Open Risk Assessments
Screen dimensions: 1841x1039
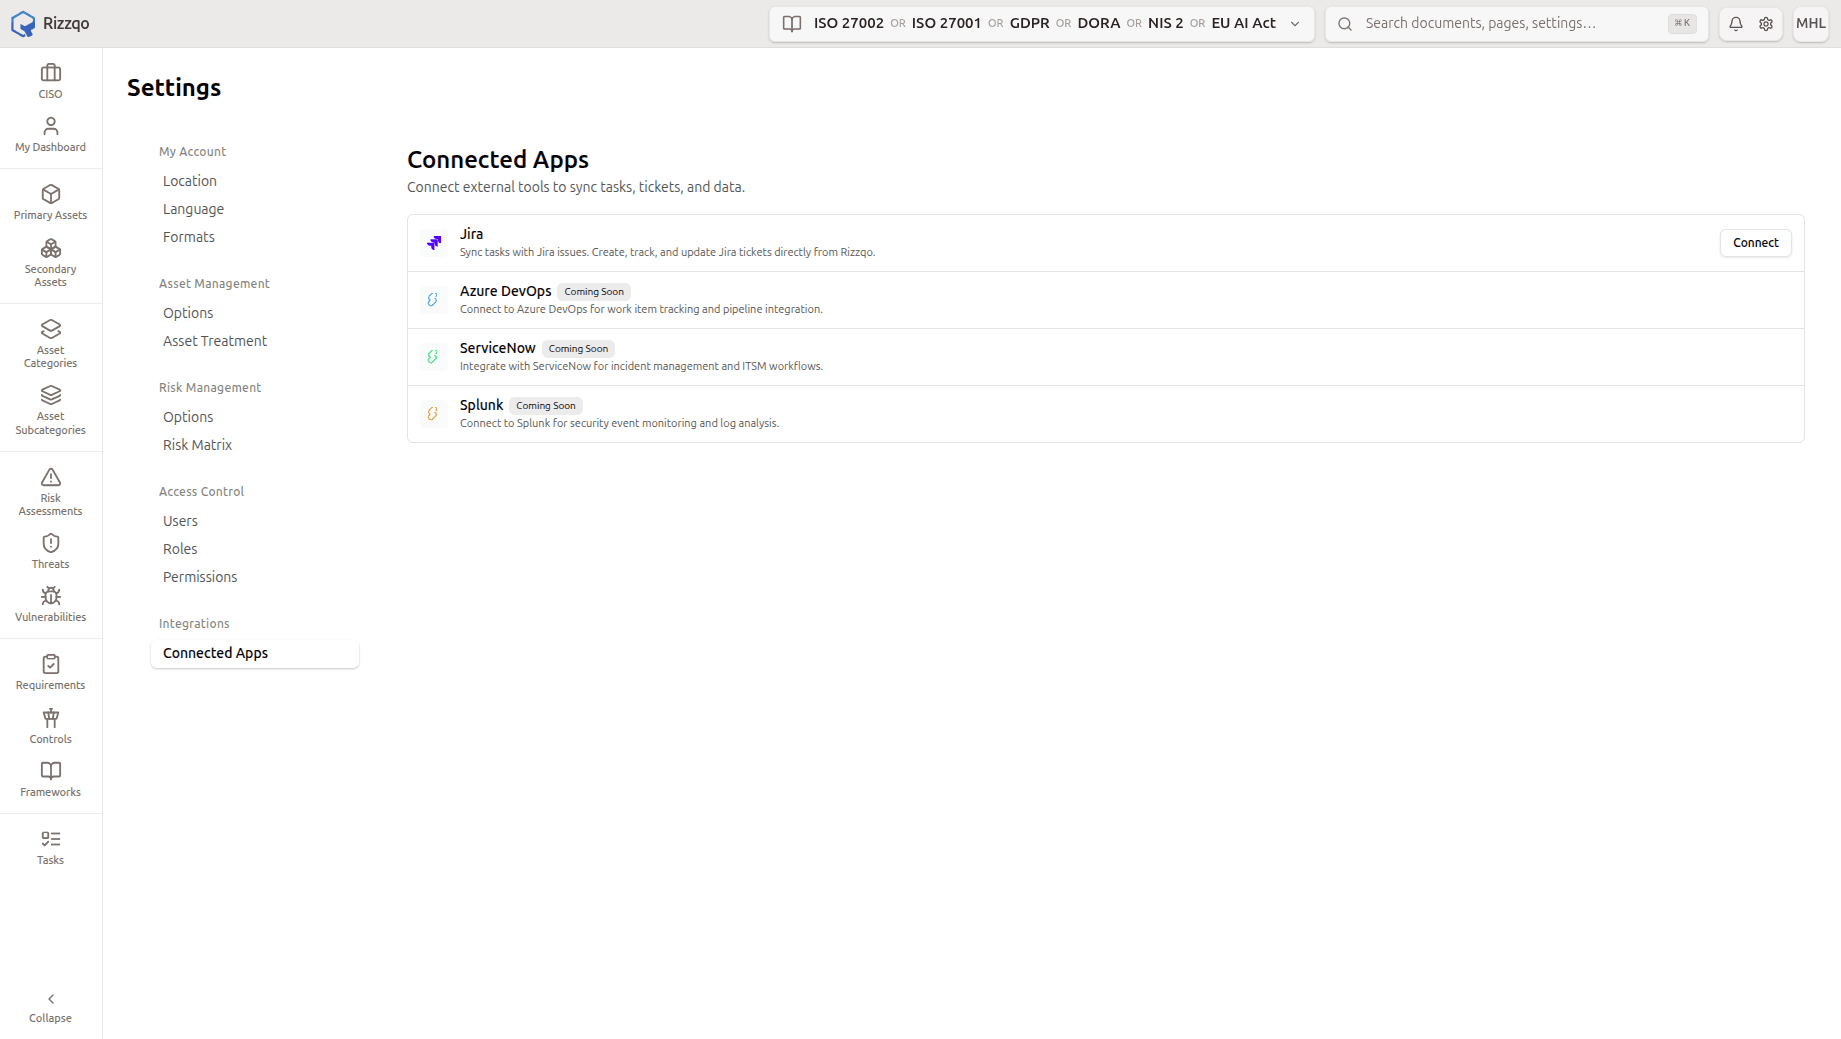click(50, 492)
